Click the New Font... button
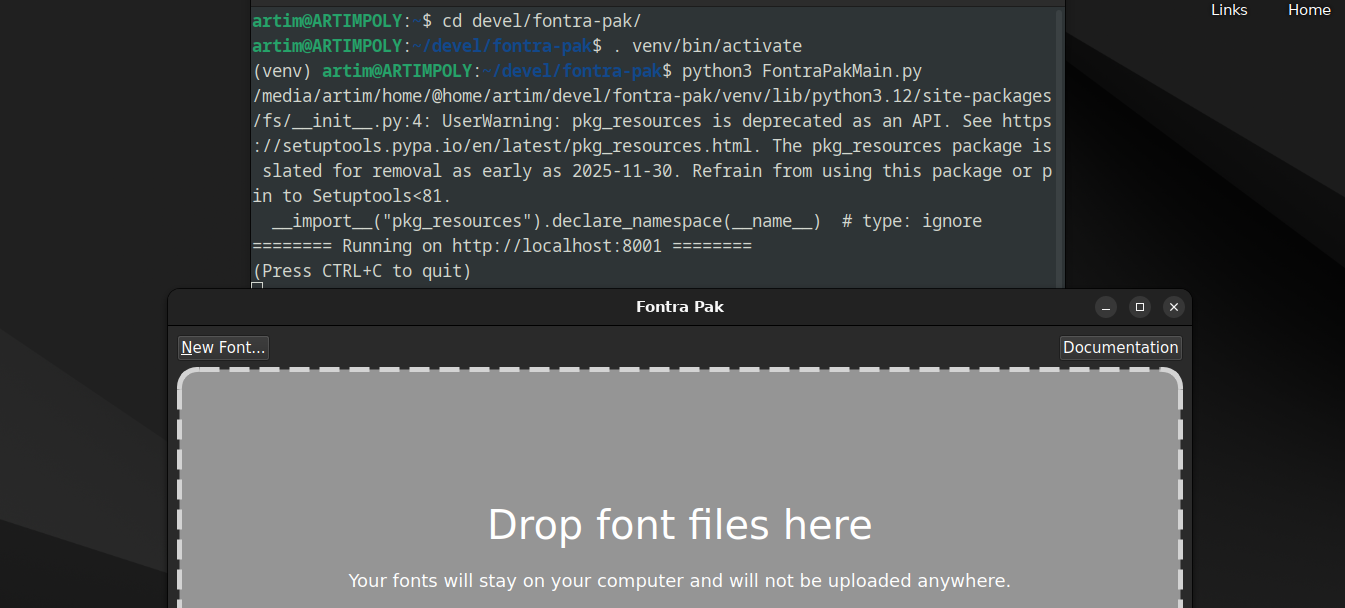 pos(223,347)
